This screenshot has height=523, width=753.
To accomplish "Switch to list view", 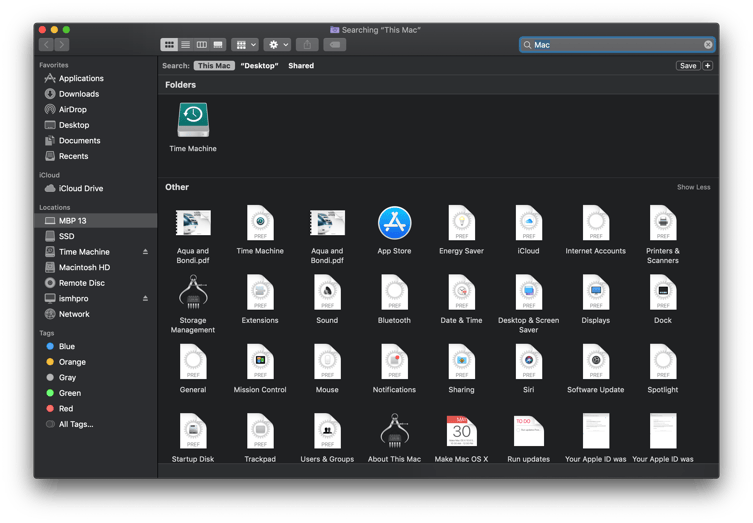I will click(185, 45).
